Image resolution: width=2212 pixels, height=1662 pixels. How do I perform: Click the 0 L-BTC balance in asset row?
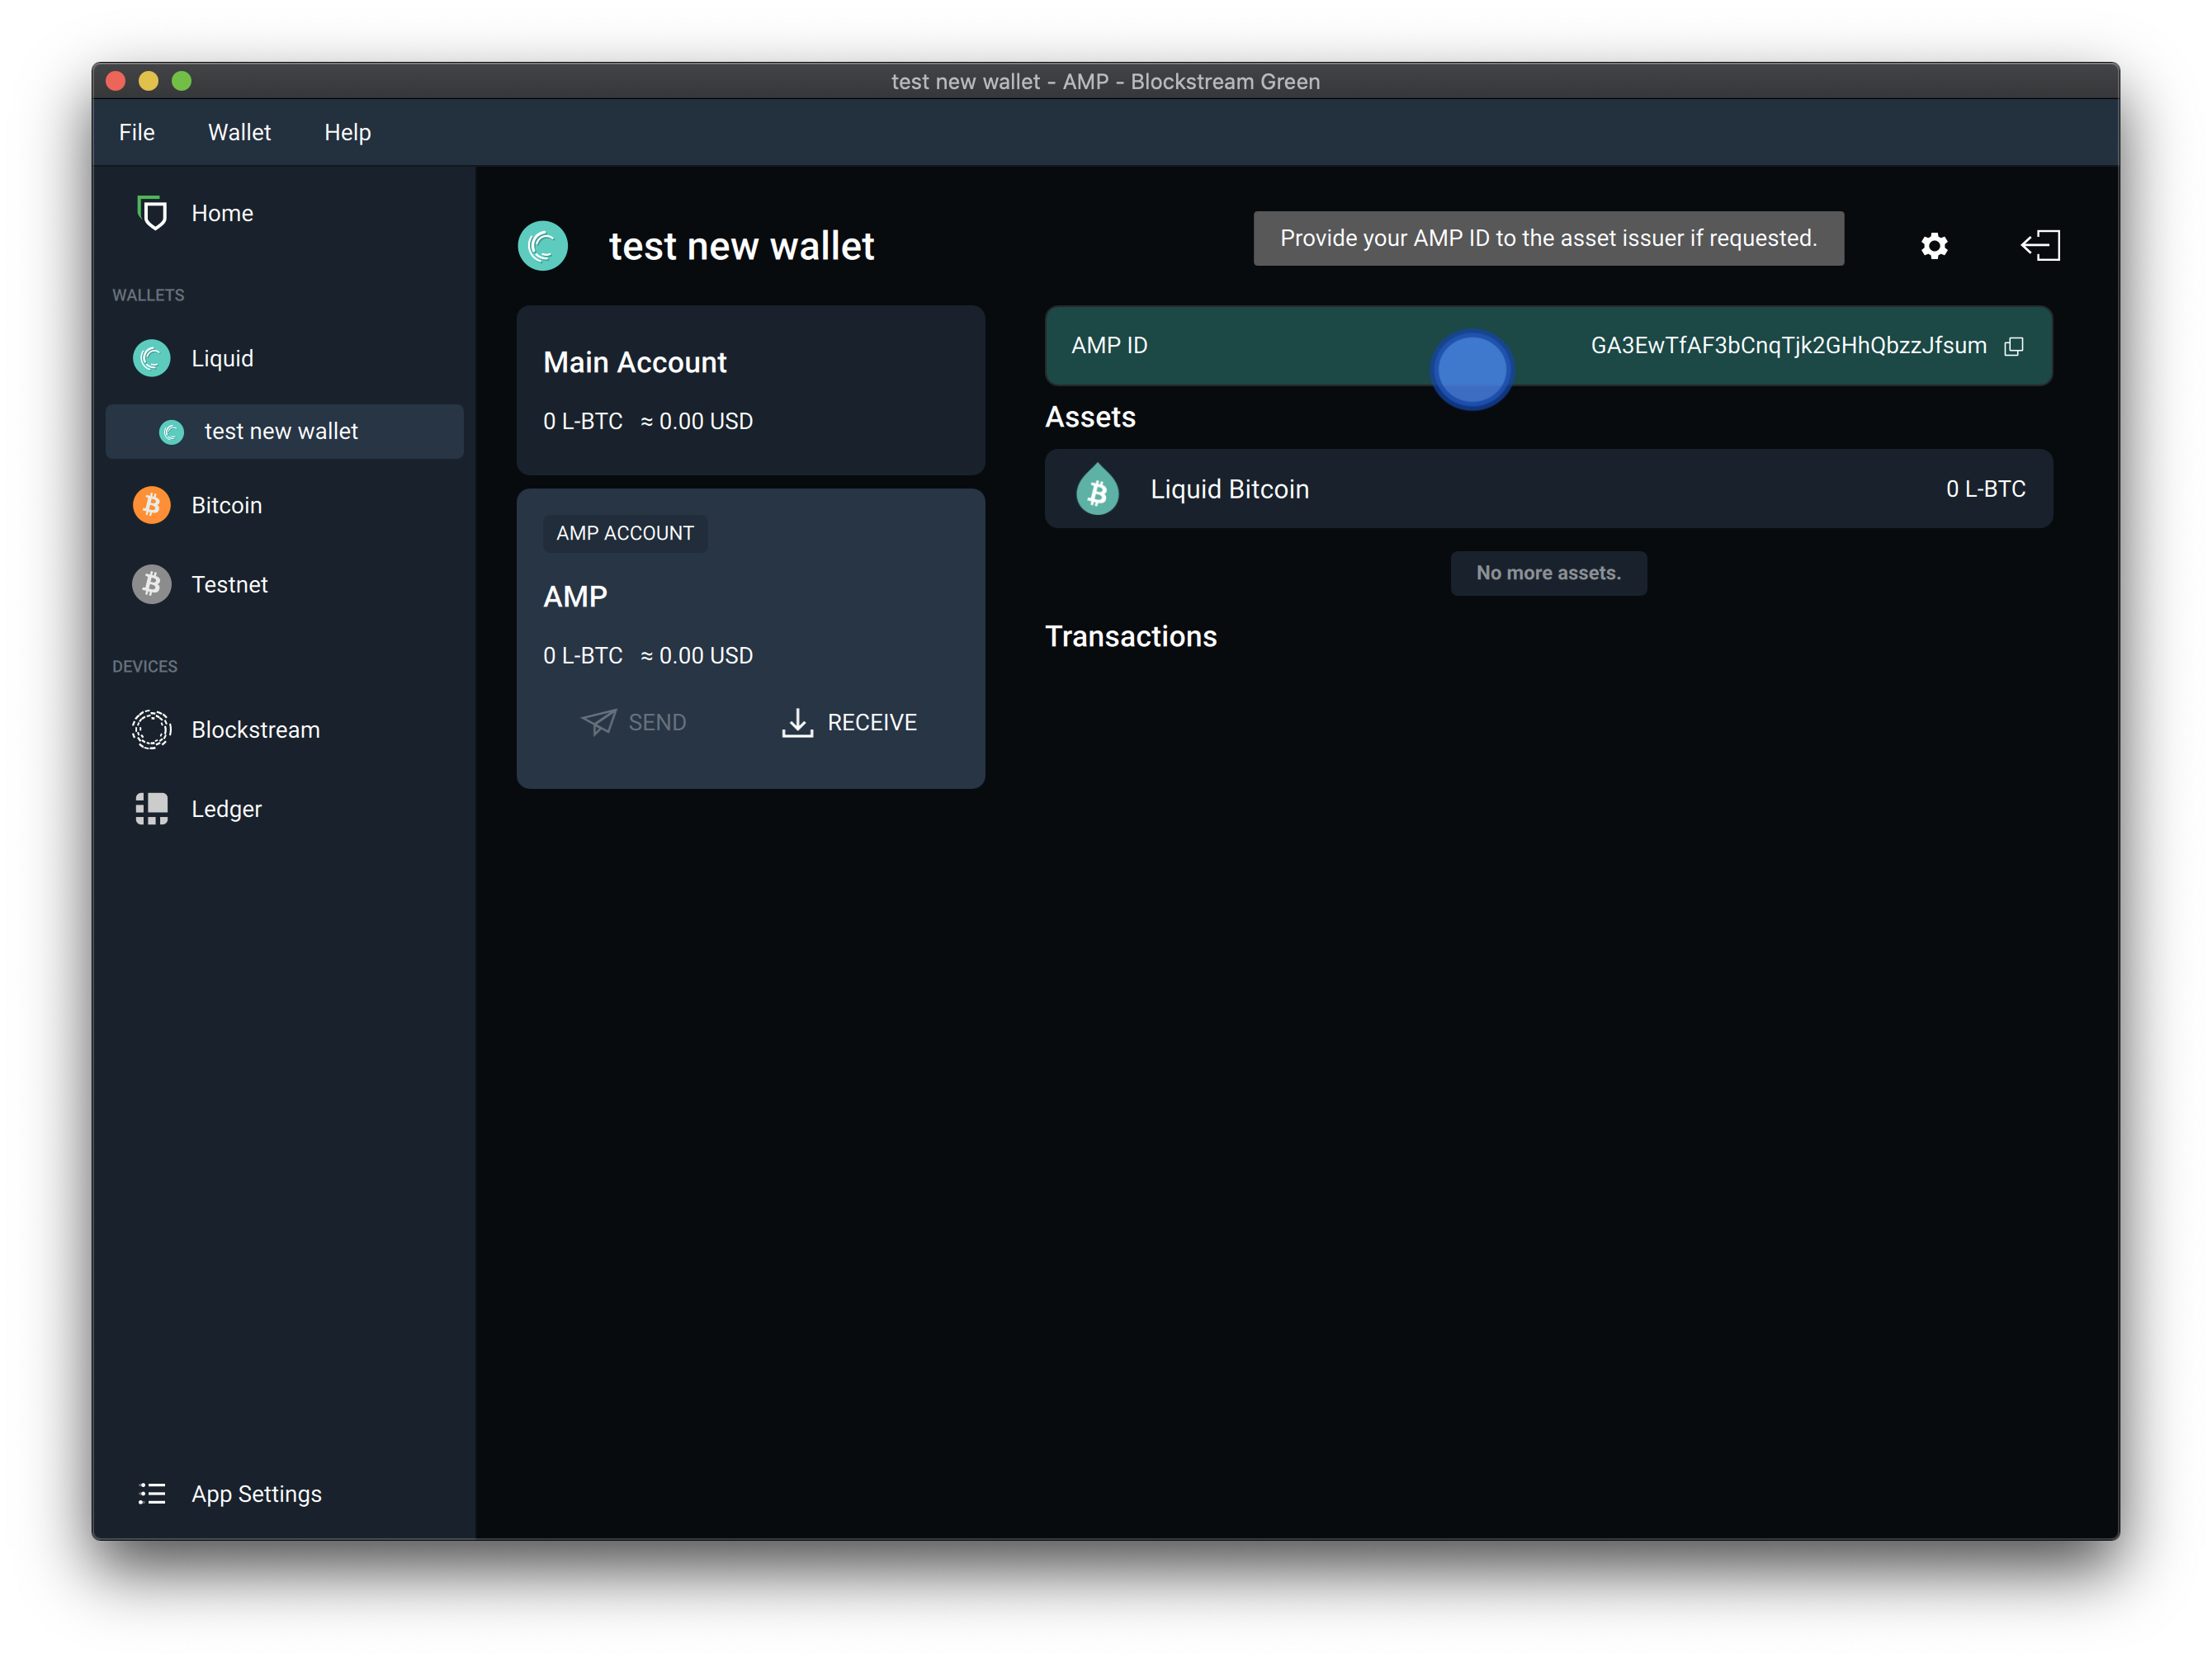(x=1985, y=489)
